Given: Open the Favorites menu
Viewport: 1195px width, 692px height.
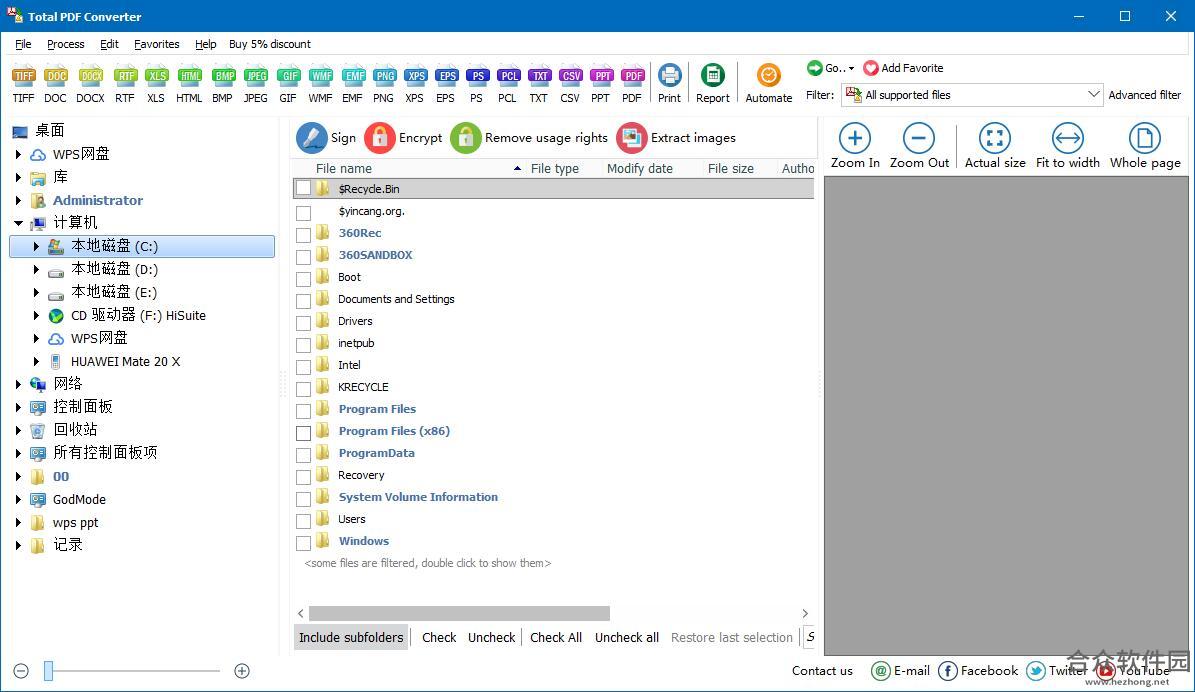Looking at the screenshot, I should coord(157,44).
